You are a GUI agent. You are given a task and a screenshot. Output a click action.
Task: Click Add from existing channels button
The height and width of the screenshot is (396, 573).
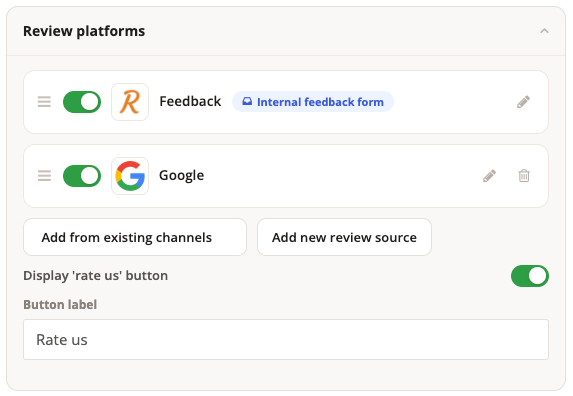click(x=135, y=237)
